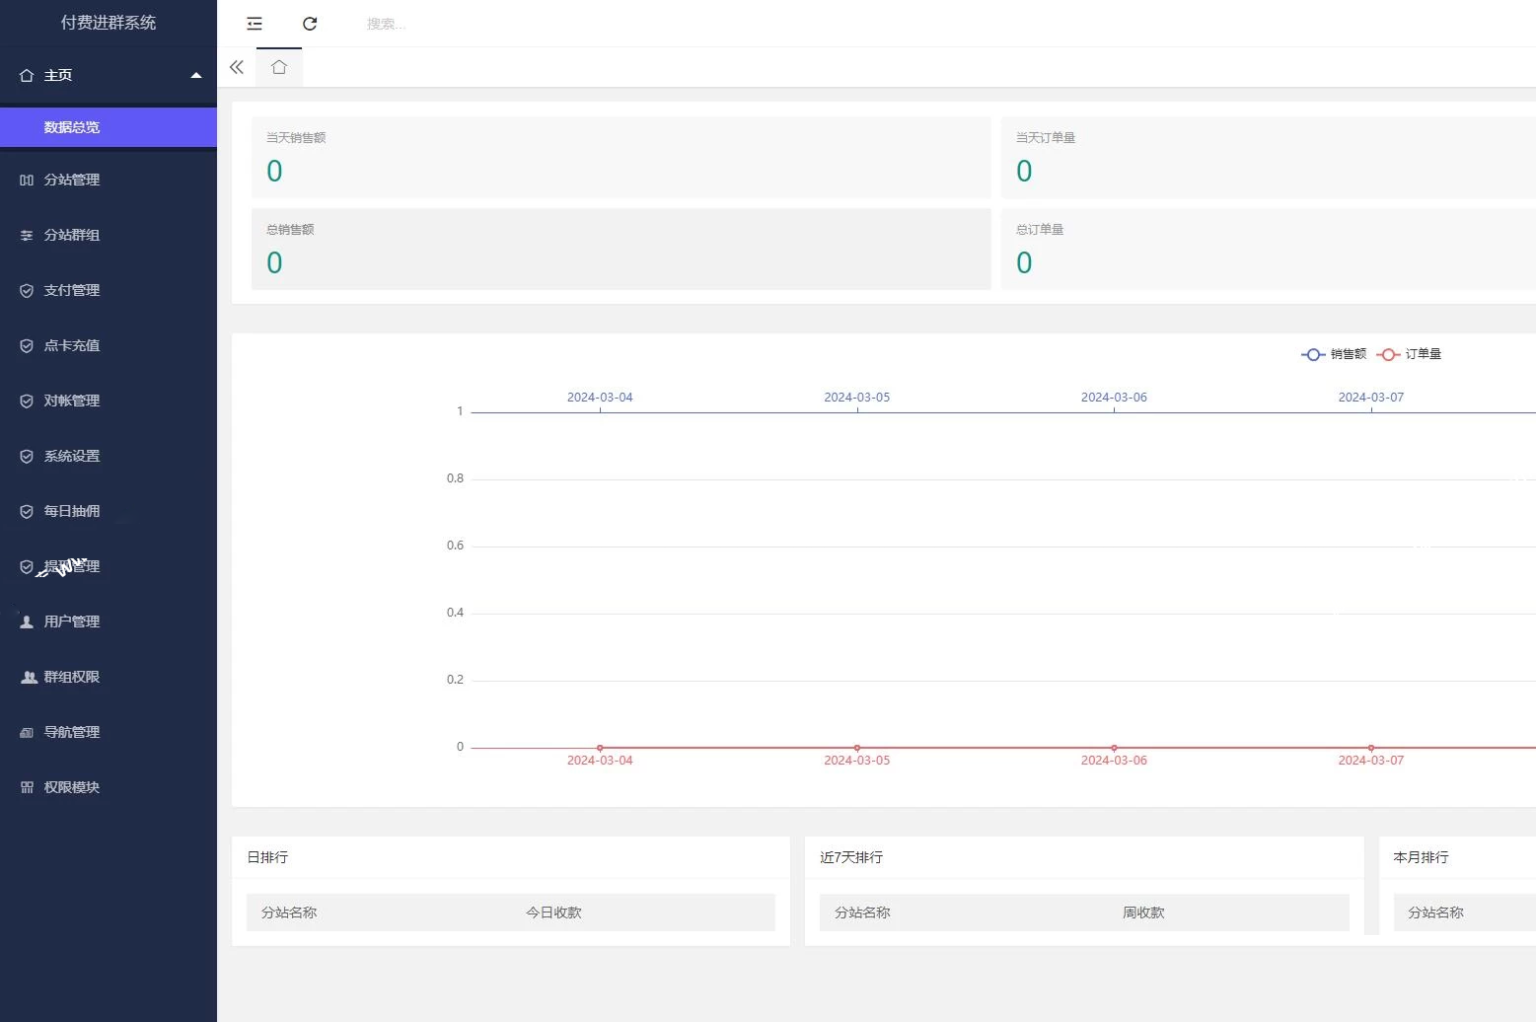Screen dimensions: 1536x1022
Task: Click the 2024-03-04 red data point
Action: pyautogui.click(x=600, y=748)
